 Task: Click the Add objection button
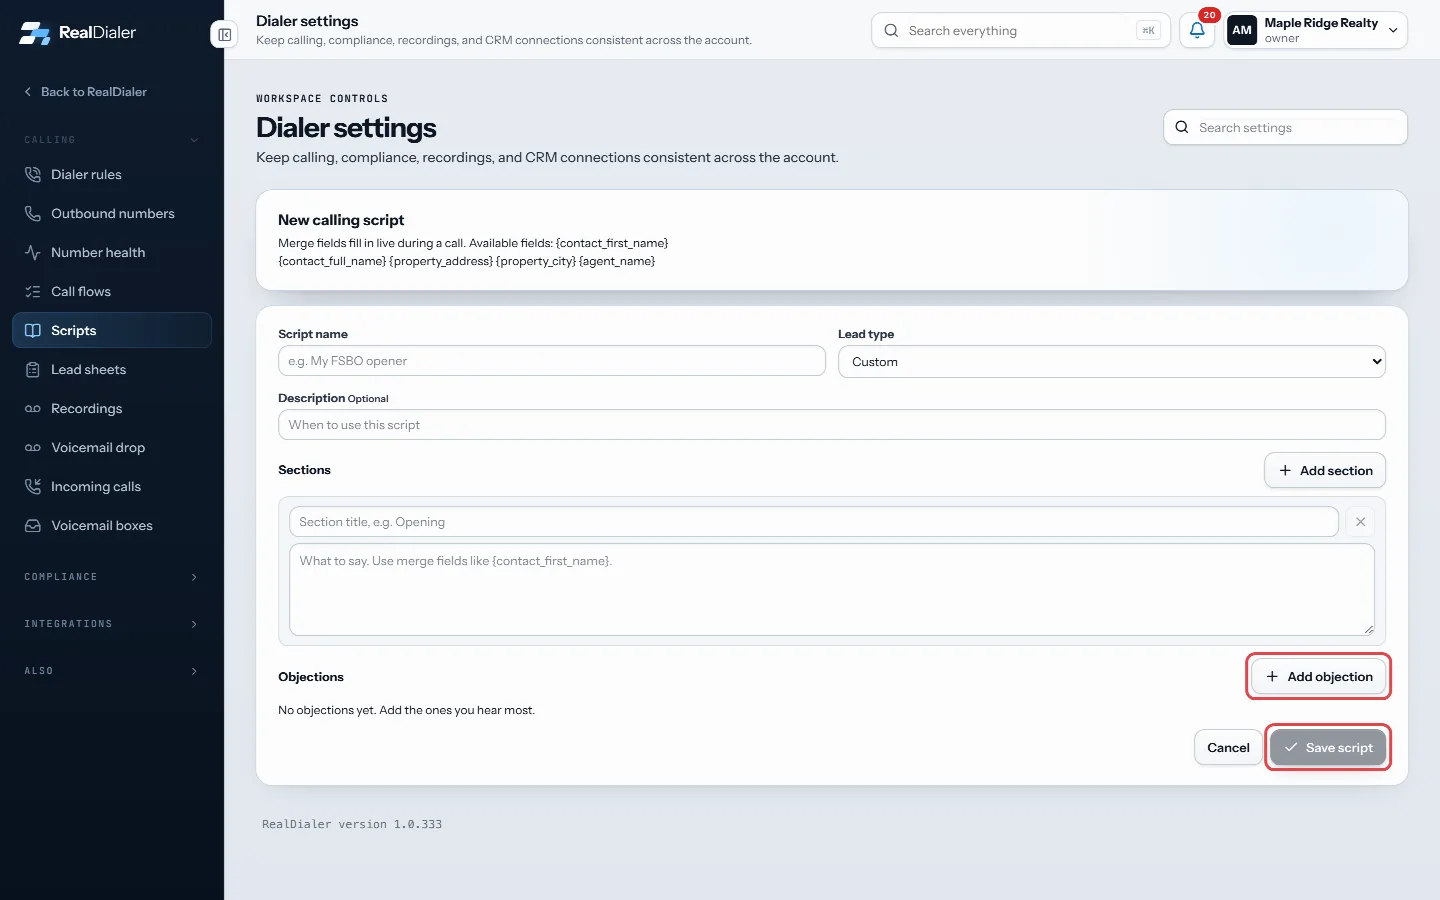[x=1319, y=677]
